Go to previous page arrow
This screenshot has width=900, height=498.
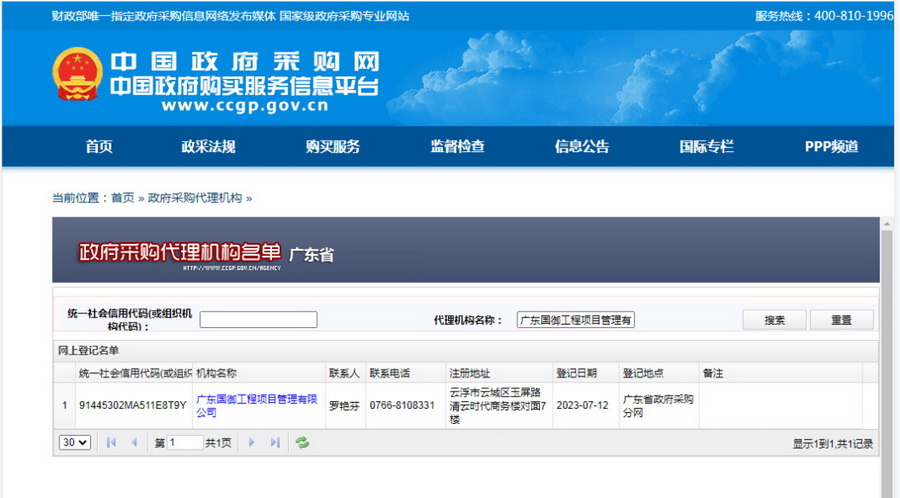point(134,442)
